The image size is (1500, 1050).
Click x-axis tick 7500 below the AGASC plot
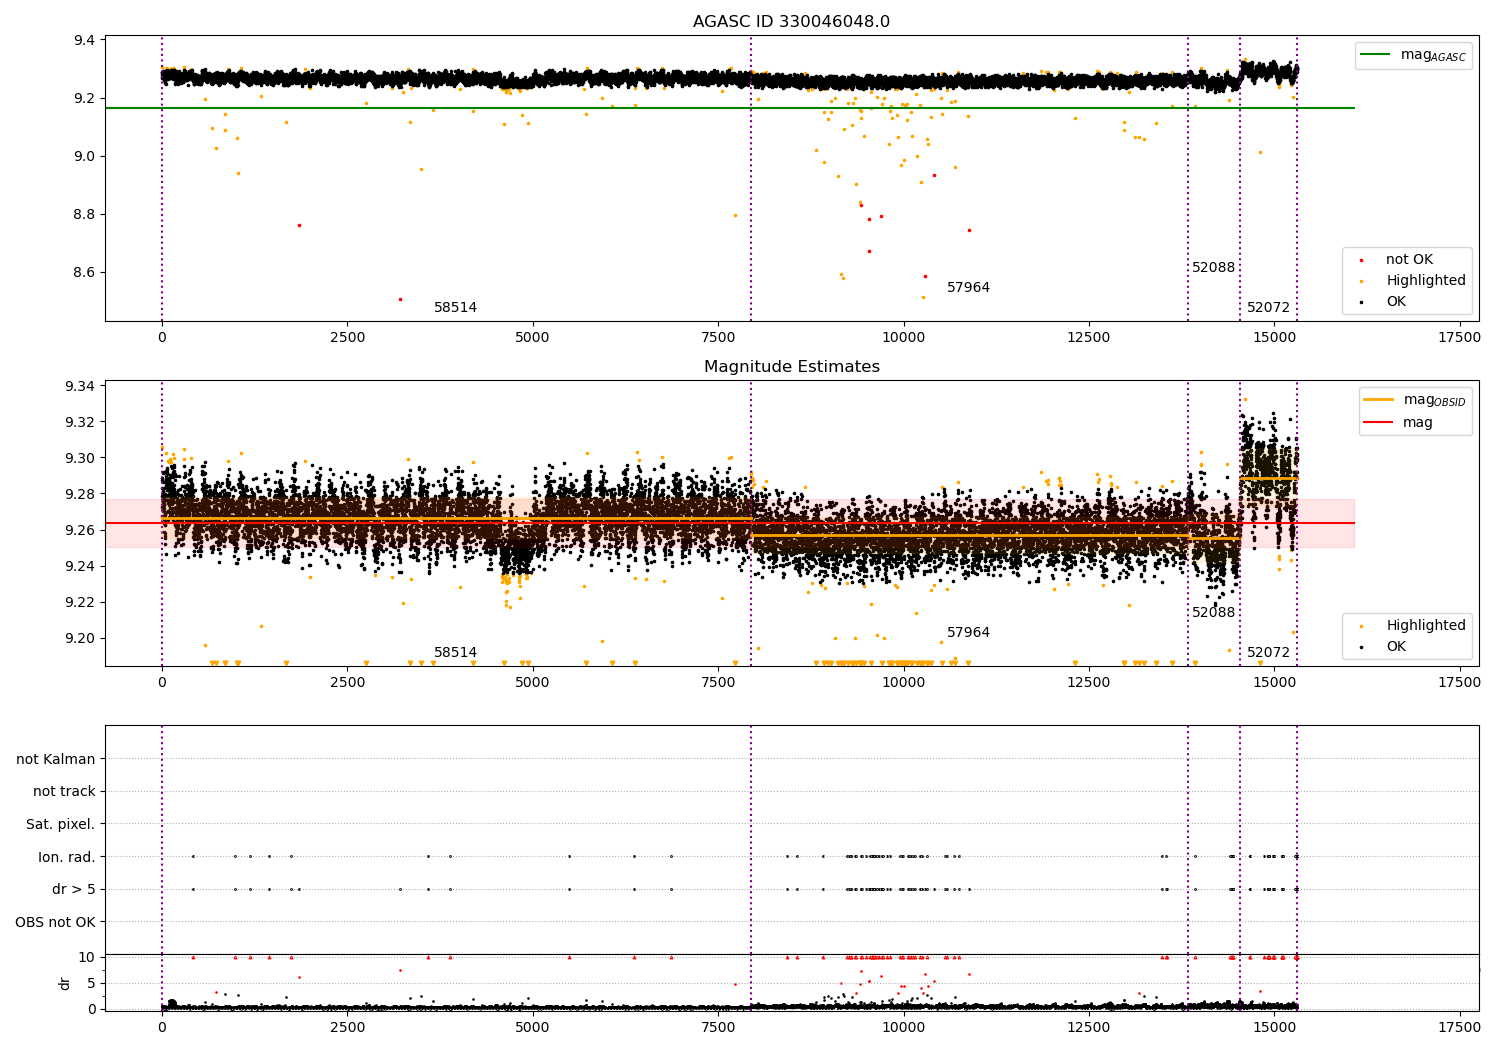click(x=718, y=338)
